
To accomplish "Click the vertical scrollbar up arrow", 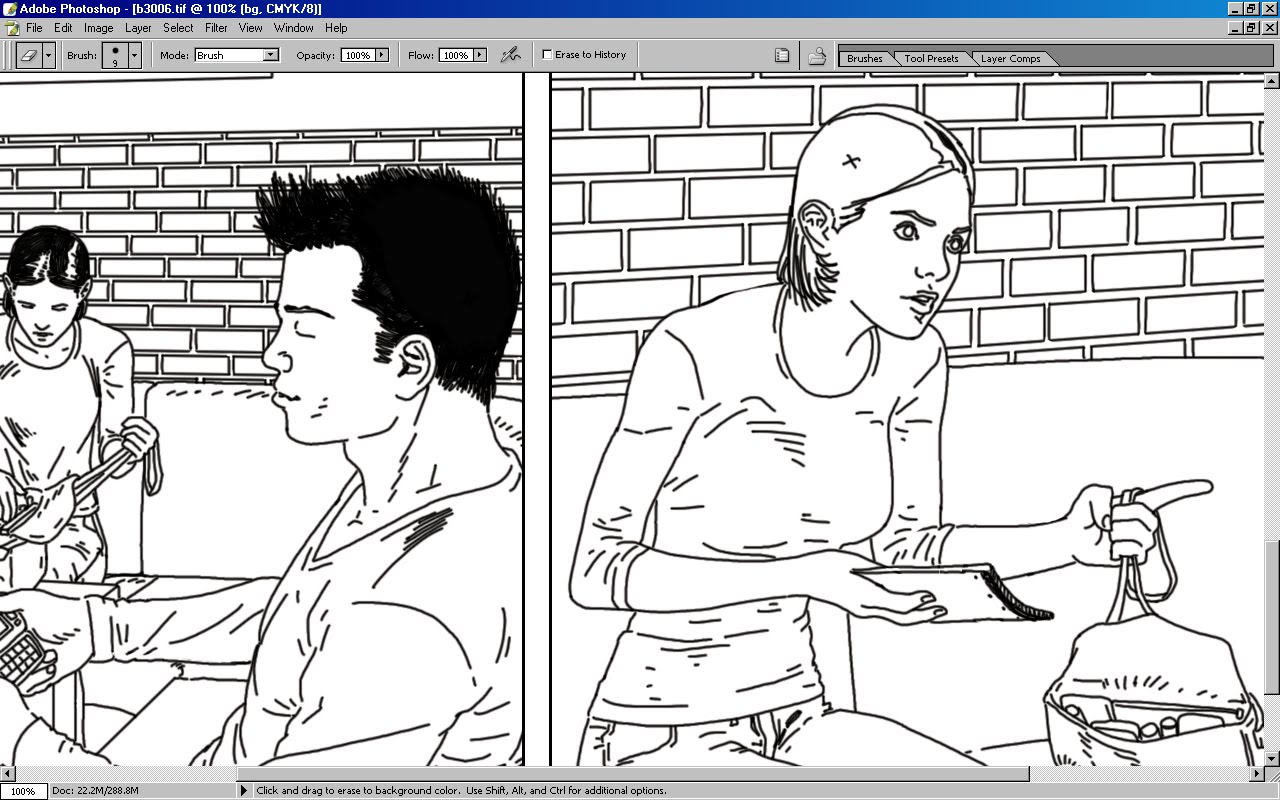I will [1272, 80].
